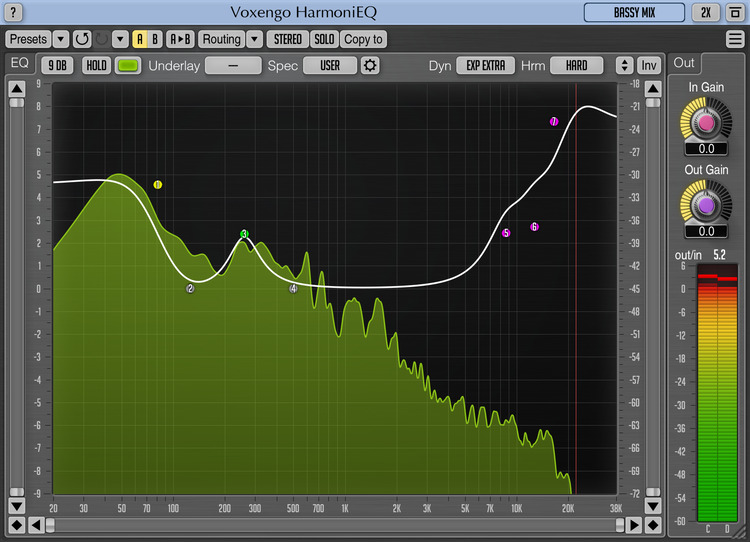This screenshot has height=542, width=750.
Task: Select green EQ band point 3
Action: [x=244, y=234]
